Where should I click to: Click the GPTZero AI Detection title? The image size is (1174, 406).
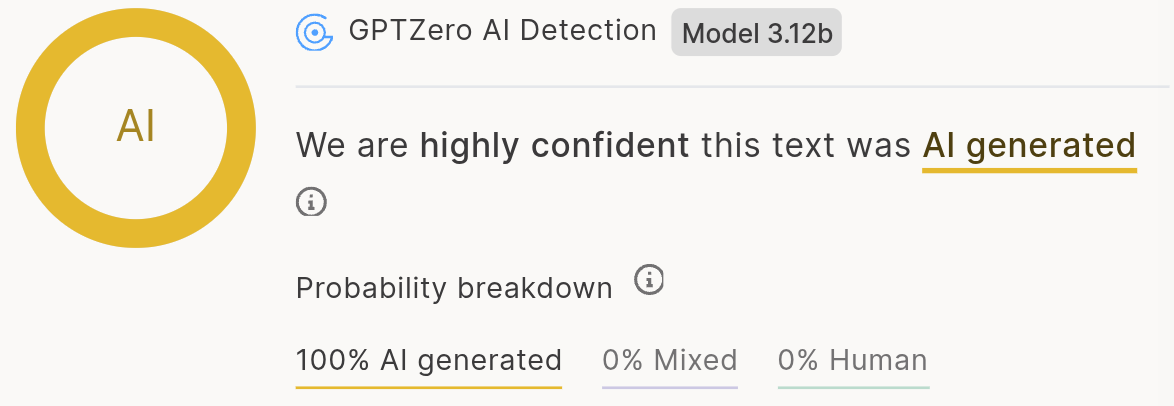[502, 31]
